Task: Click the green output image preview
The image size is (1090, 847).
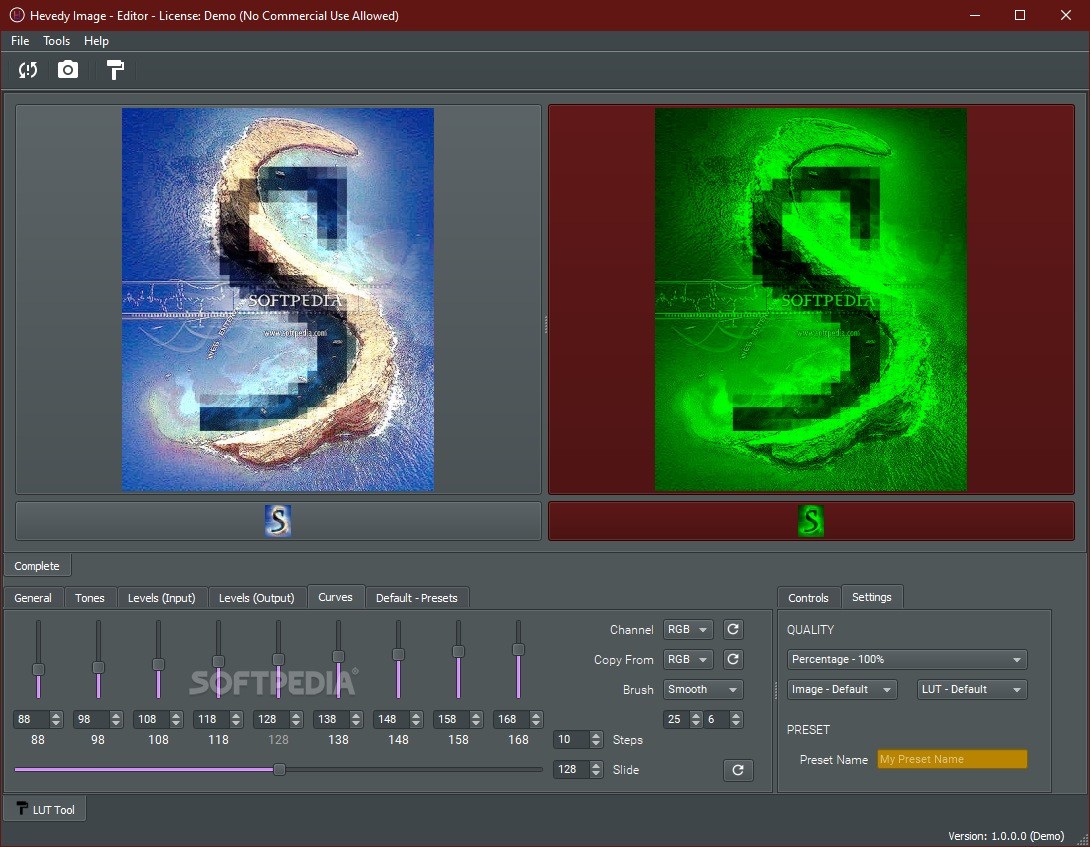Action: coord(811,299)
